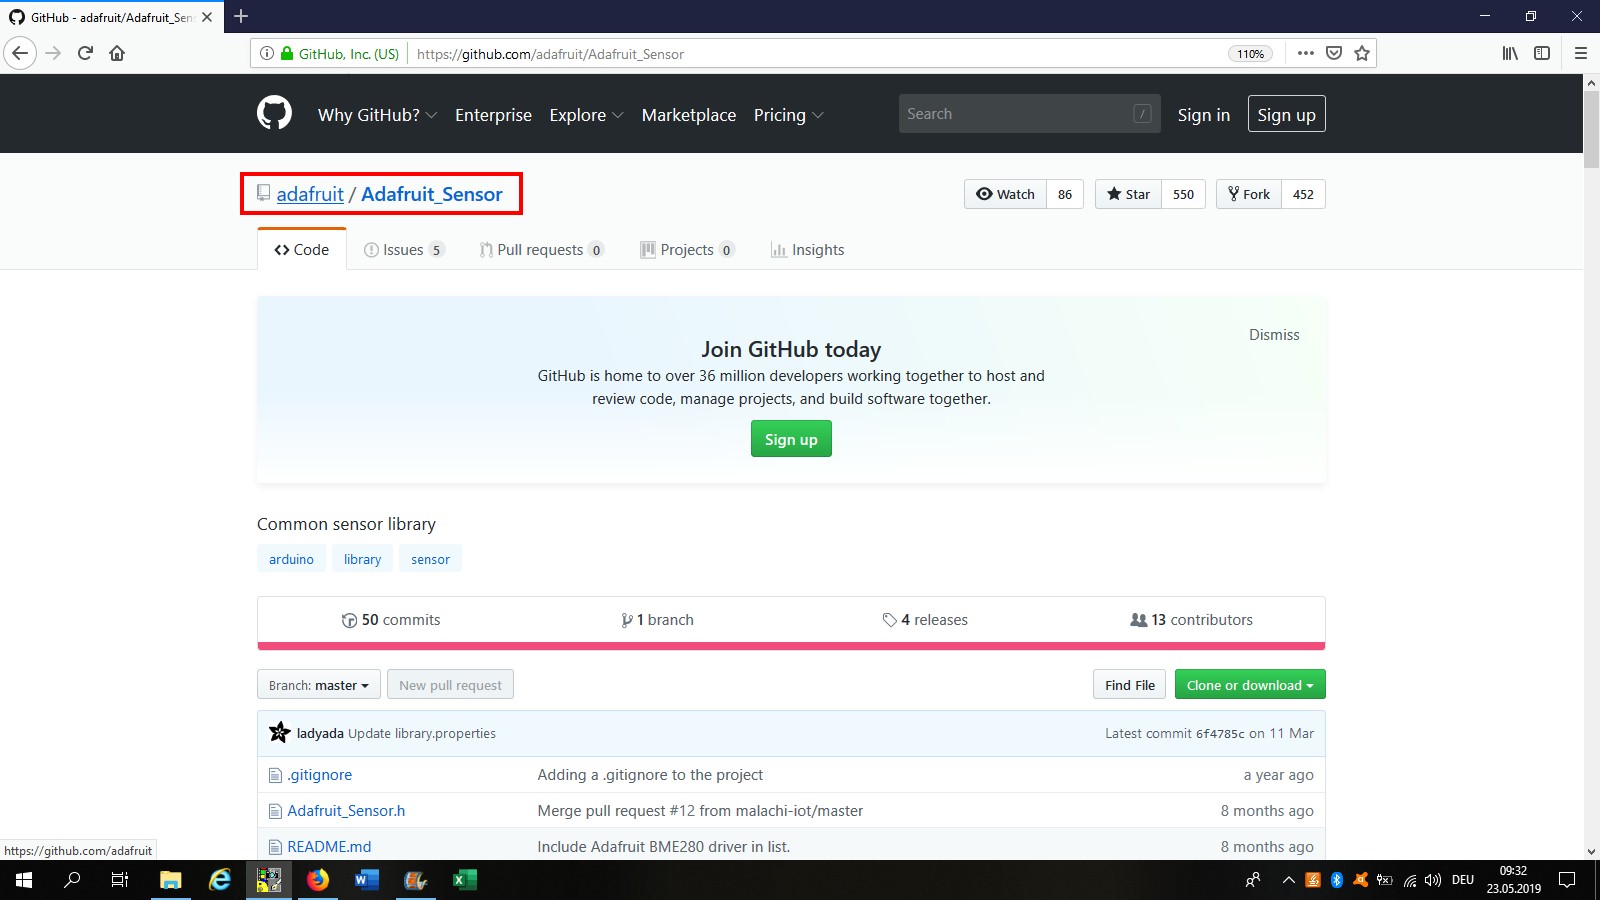This screenshot has height=900, width=1600.
Task: Click the site information icon in address bar
Action: pyautogui.click(x=267, y=53)
